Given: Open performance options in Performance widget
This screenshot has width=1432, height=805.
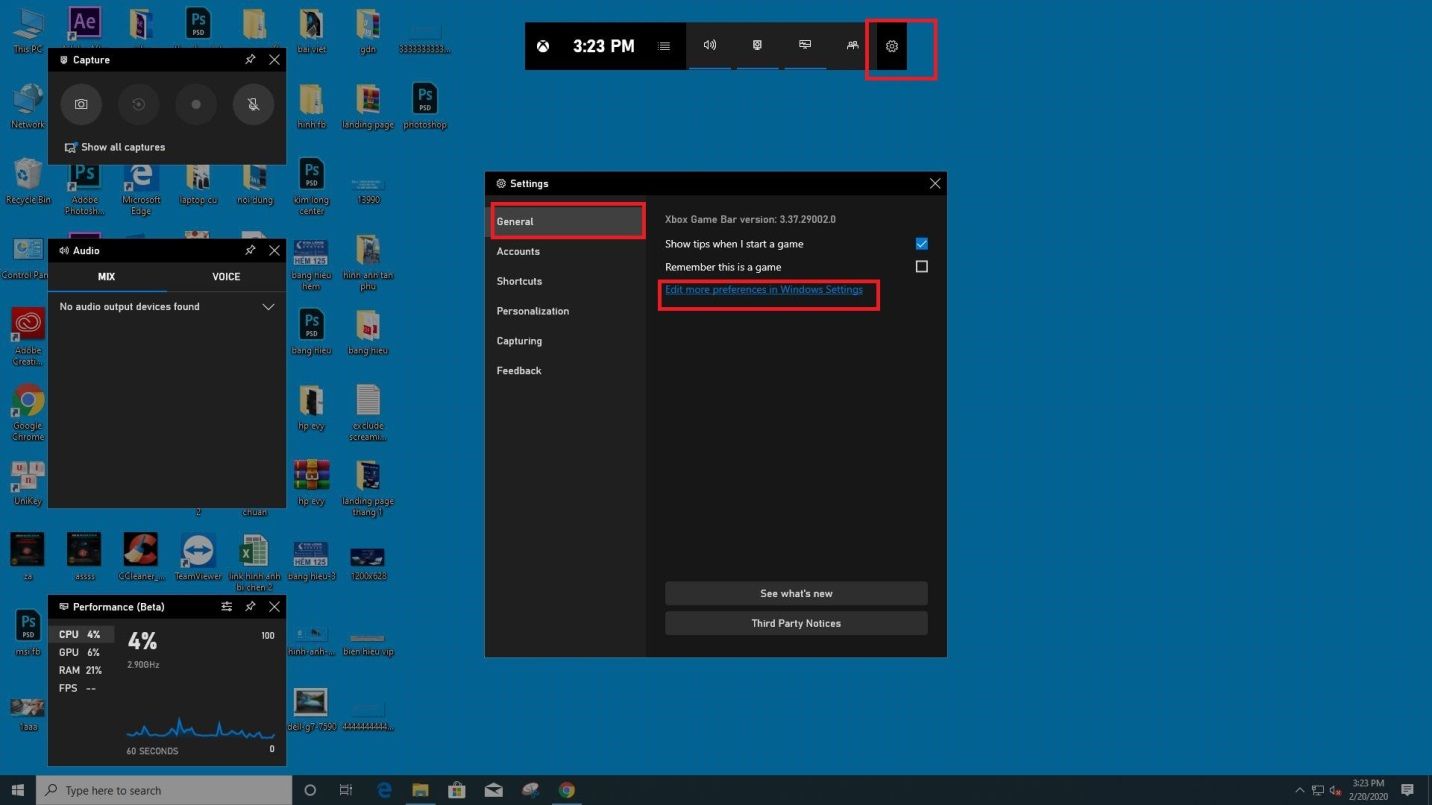Looking at the screenshot, I should point(226,606).
